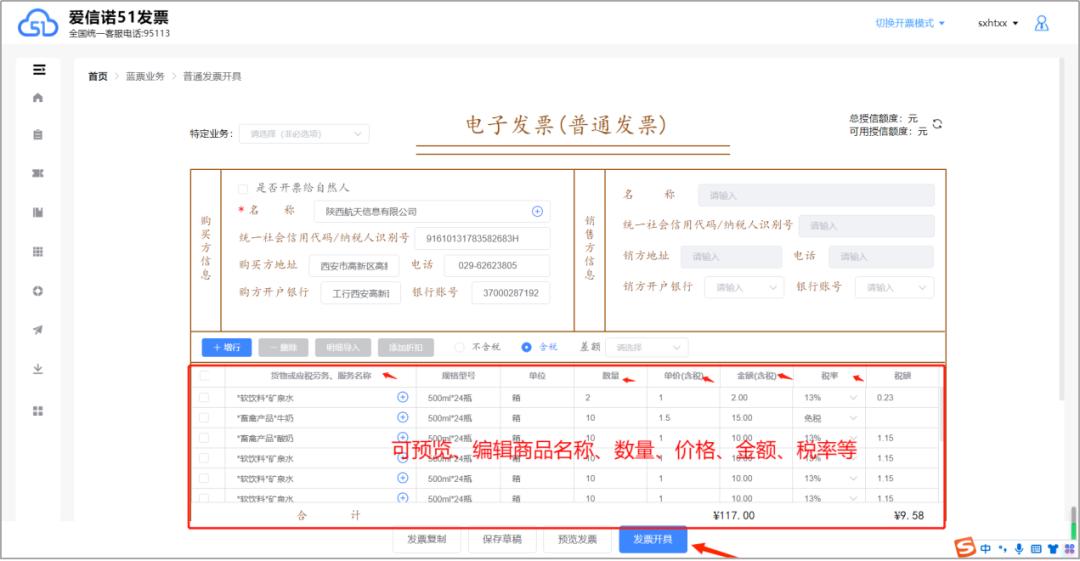Go to the 首页 breadcrumb
The height and width of the screenshot is (561, 1080).
click(98, 76)
